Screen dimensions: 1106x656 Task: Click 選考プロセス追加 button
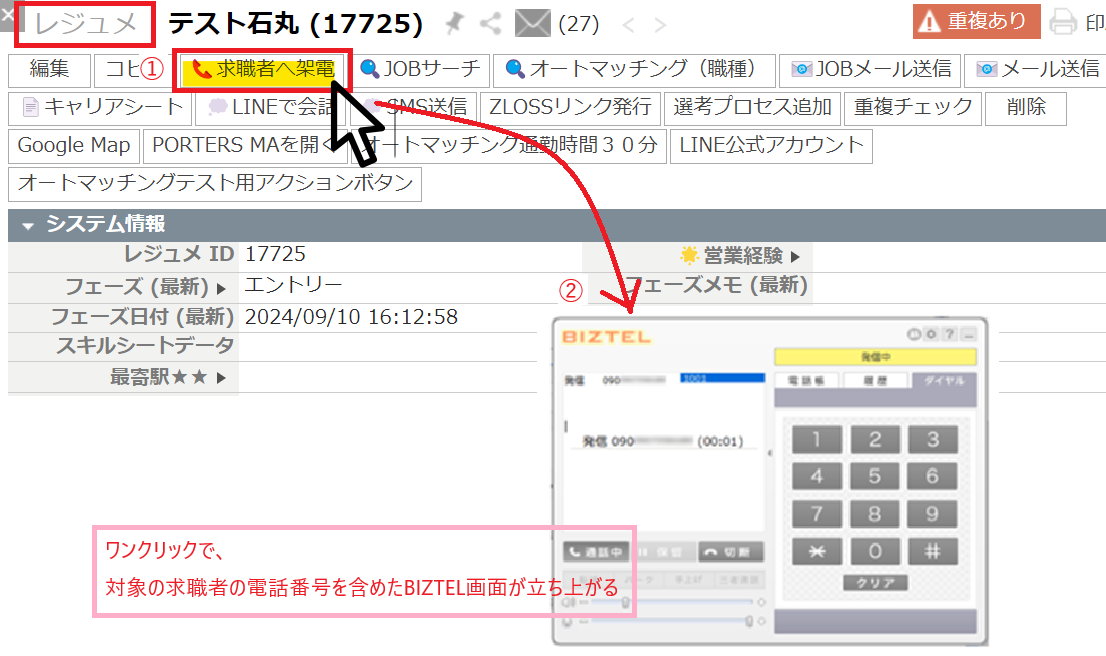coord(752,107)
